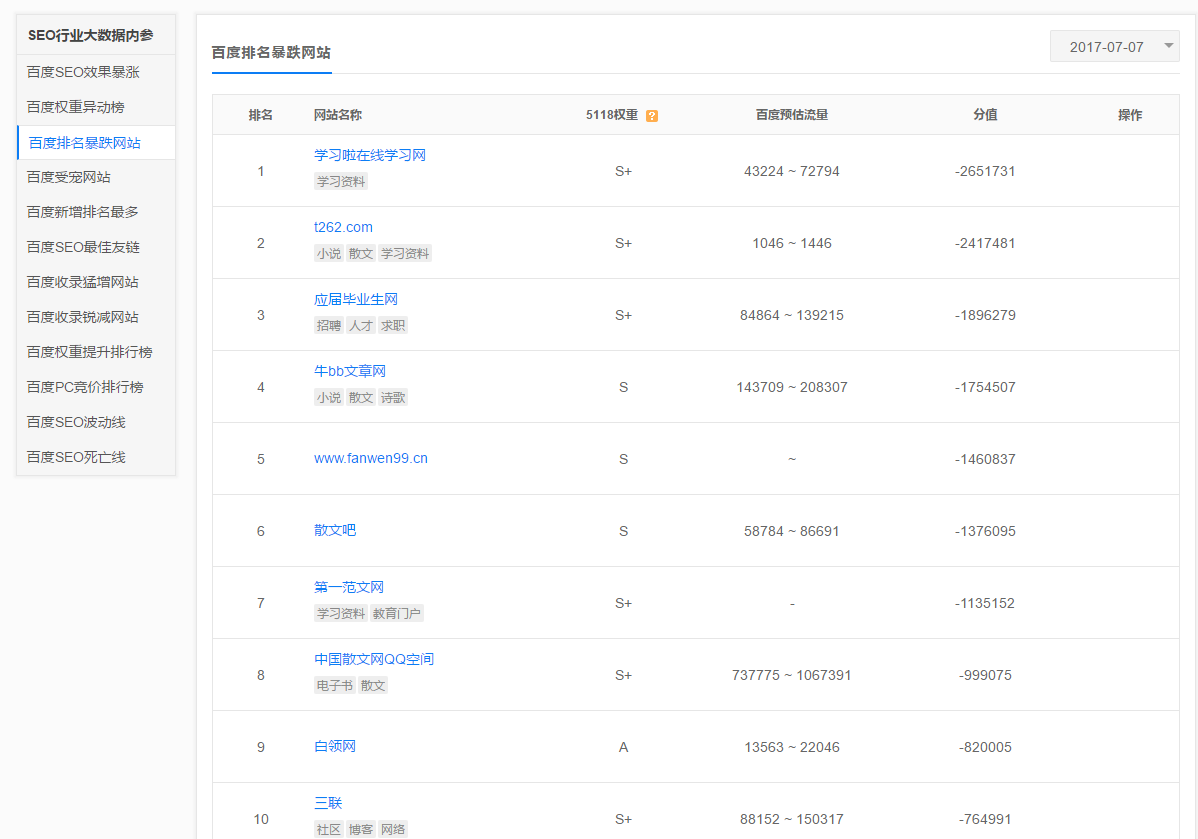1198x839 pixels.
Task: Click 小说 tag under 牛bb文章网
Action: pyautogui.click(x=329, y=397)
